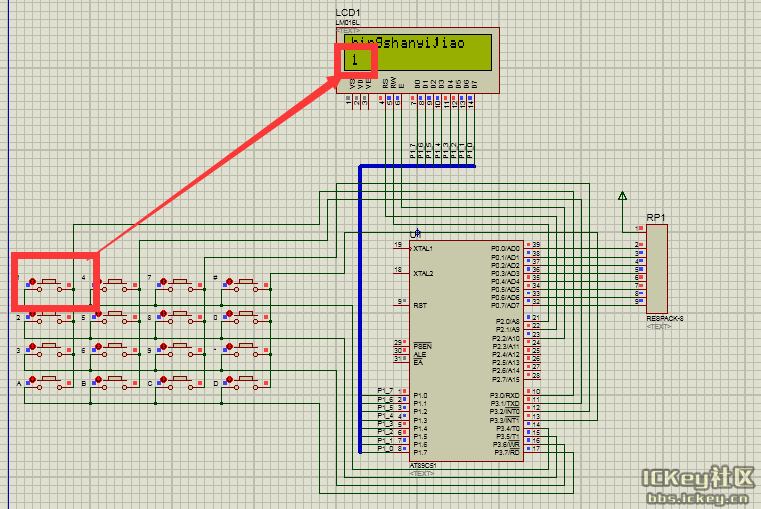
Task: Click the P3.0/RXD pin label
Action: [x=504, y=395]
